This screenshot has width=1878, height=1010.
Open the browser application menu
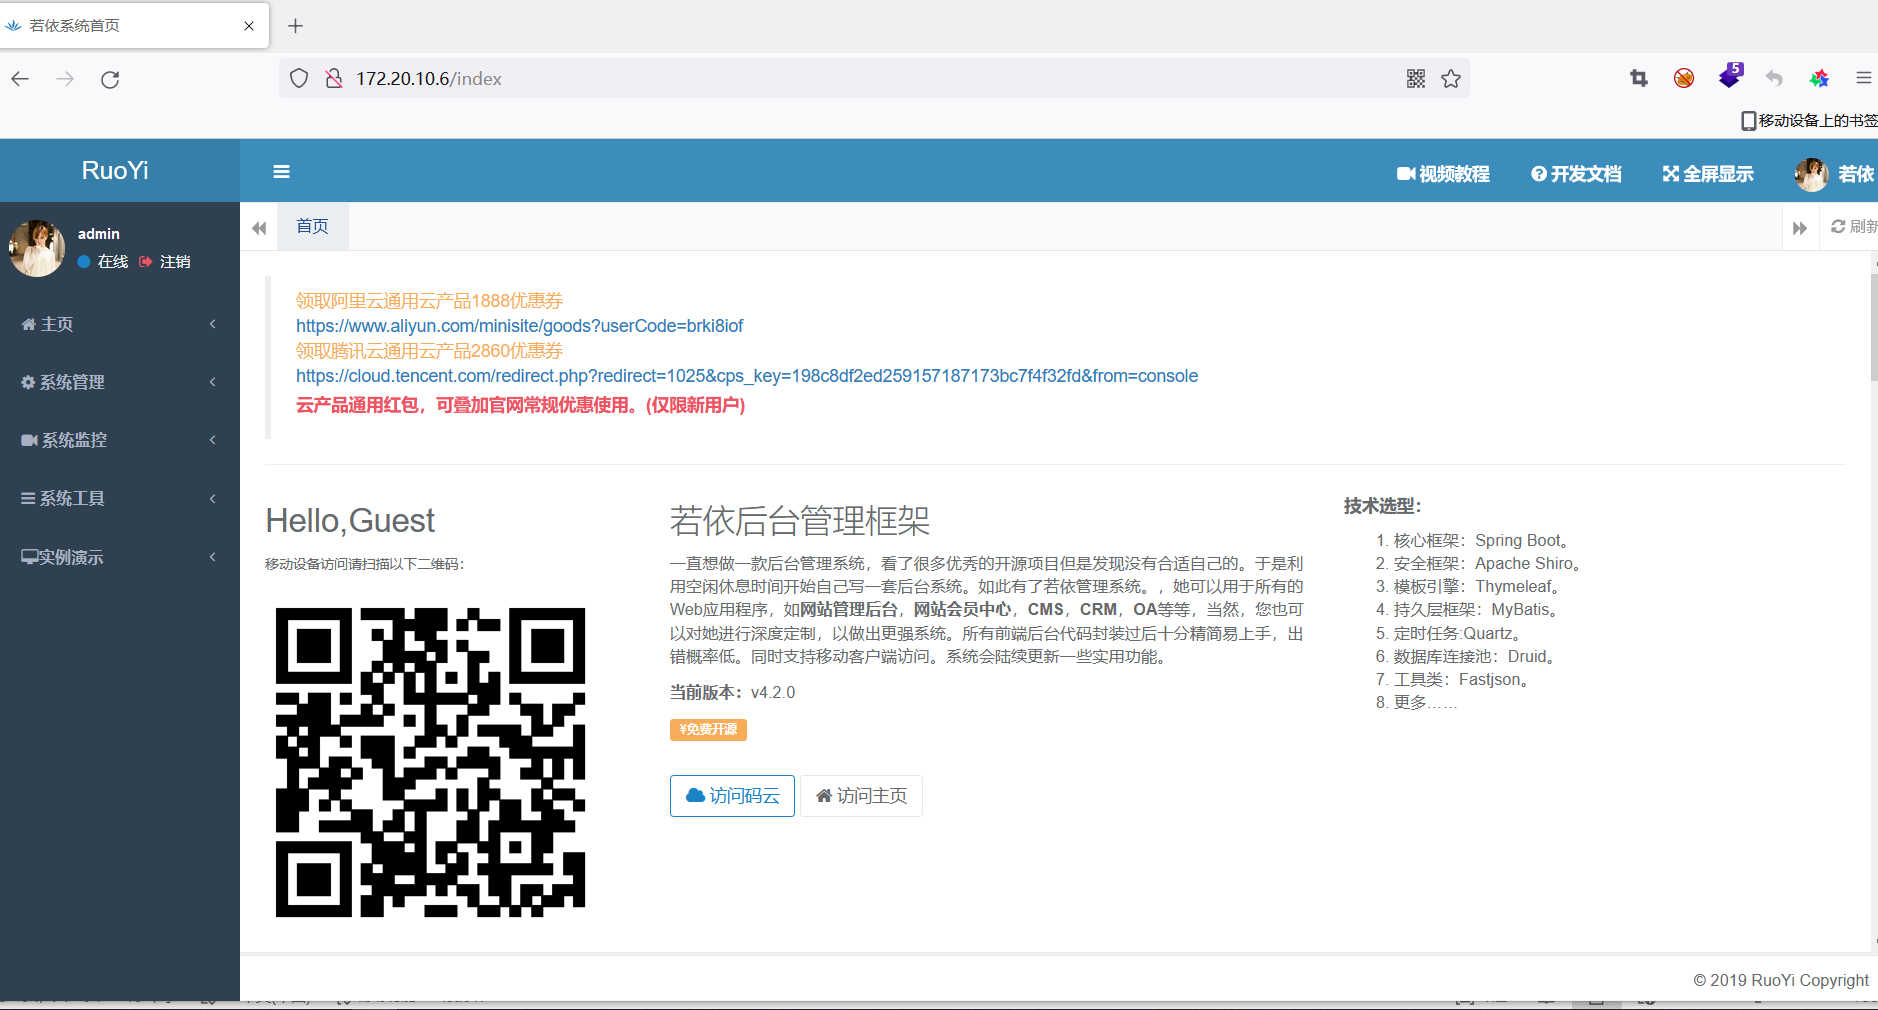[x=1863, y=78]
